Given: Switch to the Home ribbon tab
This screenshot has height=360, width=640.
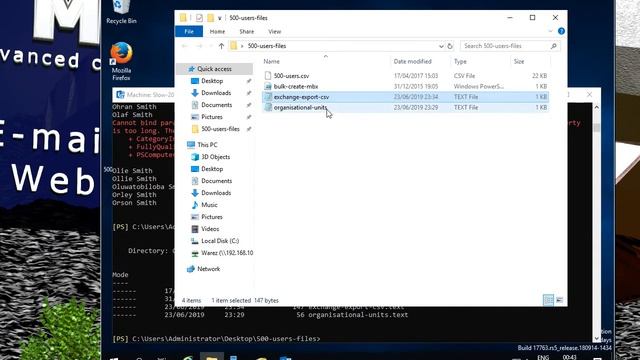Looking at the screenshot, I should click(x=217, y=31).
